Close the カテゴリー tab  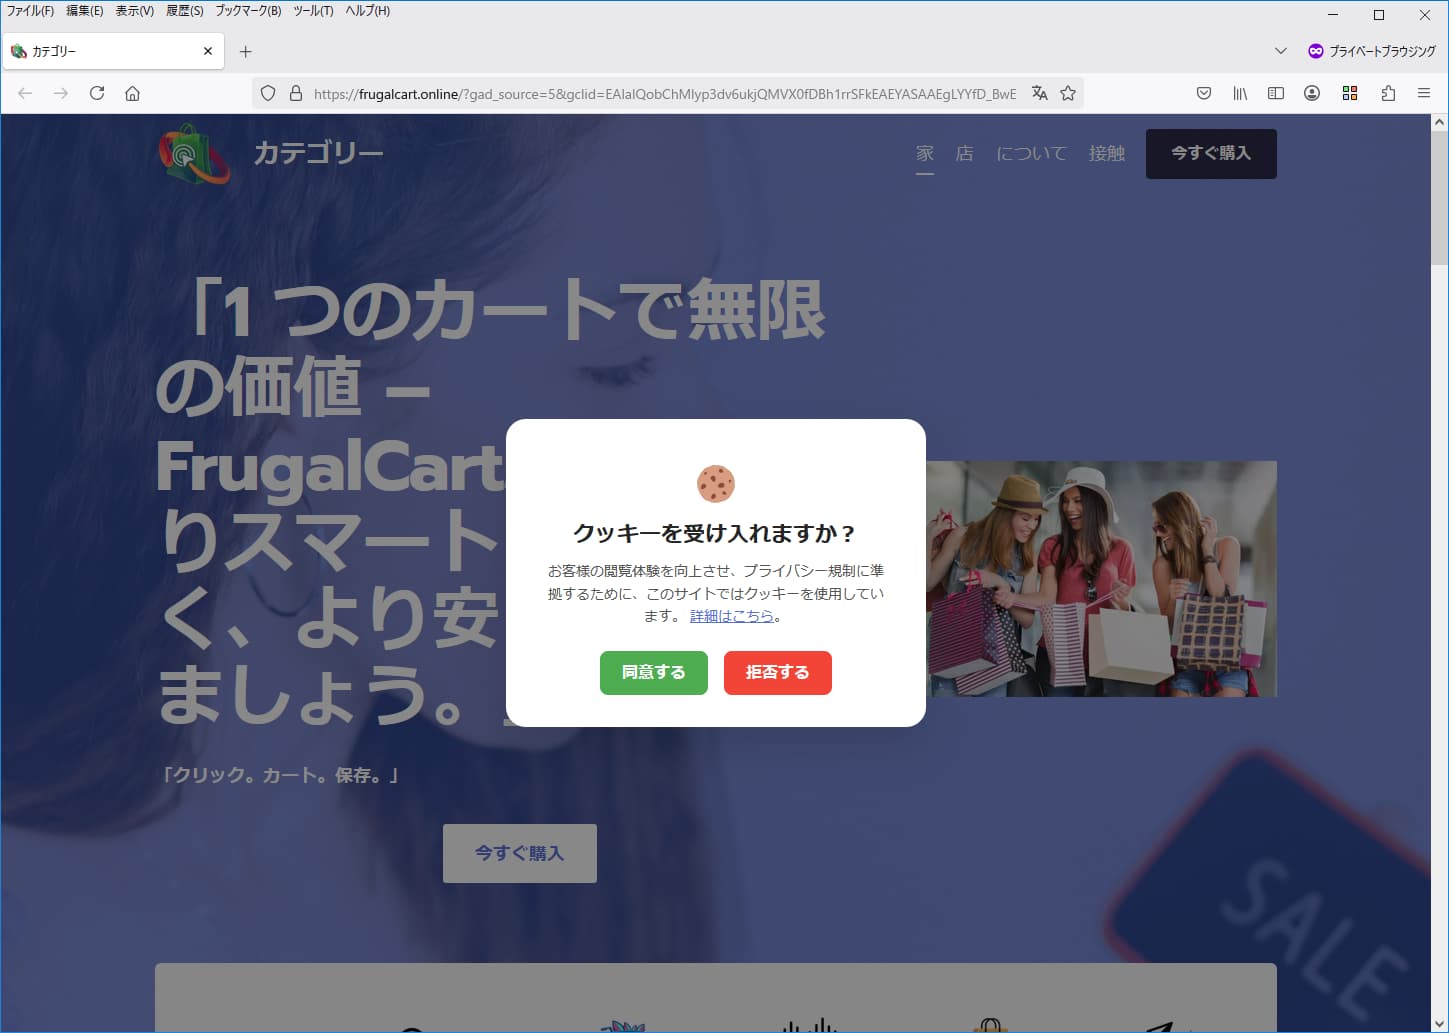(x=208, y=51)
